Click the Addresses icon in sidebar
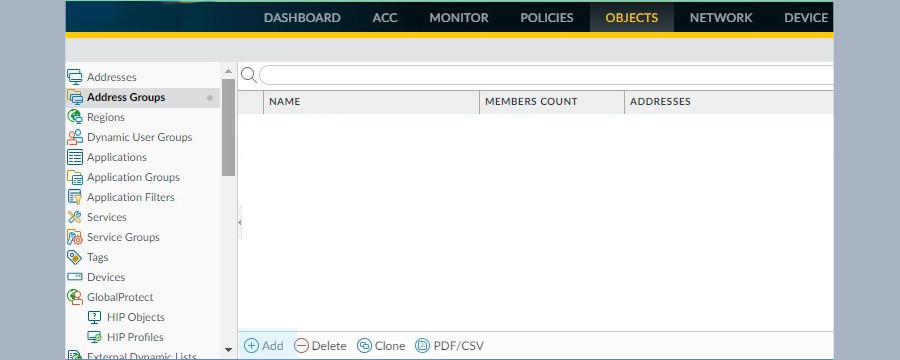The width and height of the screenshot is (900, 360). [75, 77]
